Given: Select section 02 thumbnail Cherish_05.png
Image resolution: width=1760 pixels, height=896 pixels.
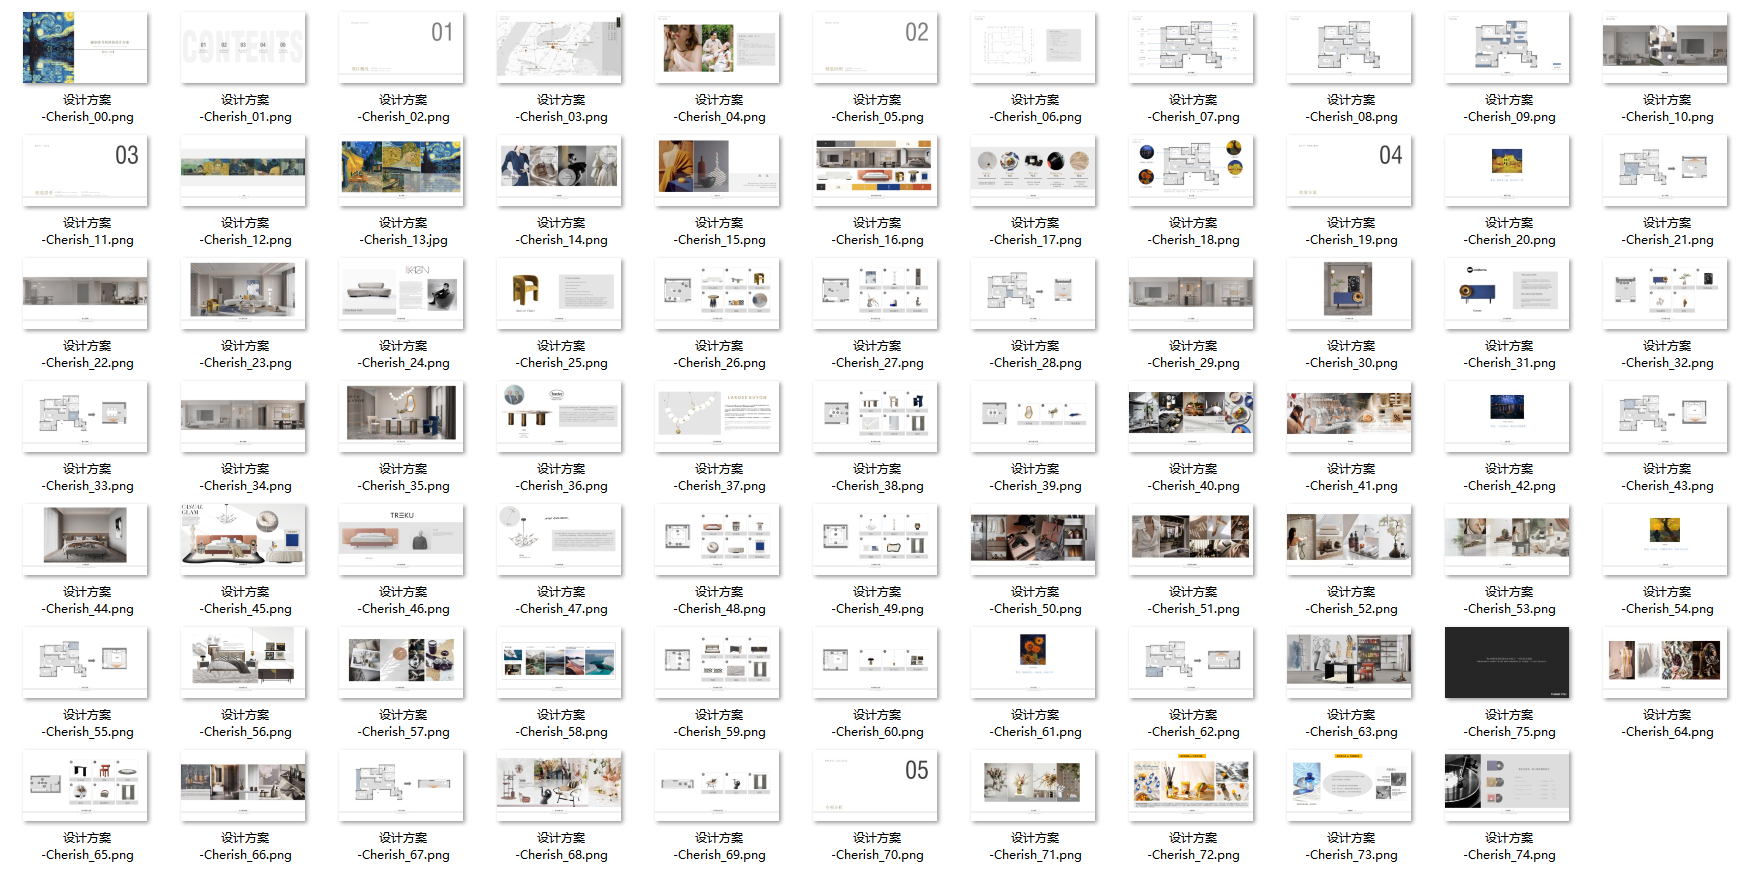Looking at the screenshot, I should 875,48.
